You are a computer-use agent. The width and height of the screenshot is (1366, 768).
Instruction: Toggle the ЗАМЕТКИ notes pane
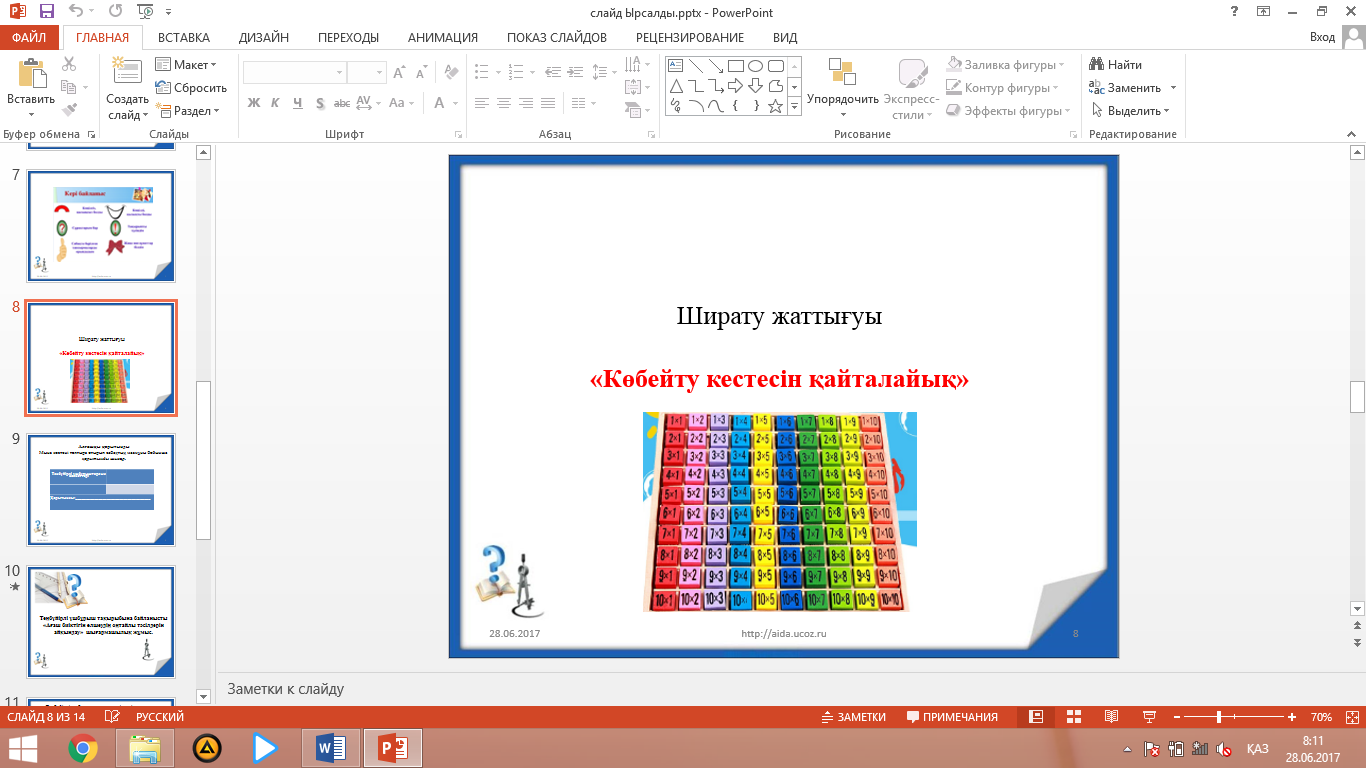tap(853, 717)
